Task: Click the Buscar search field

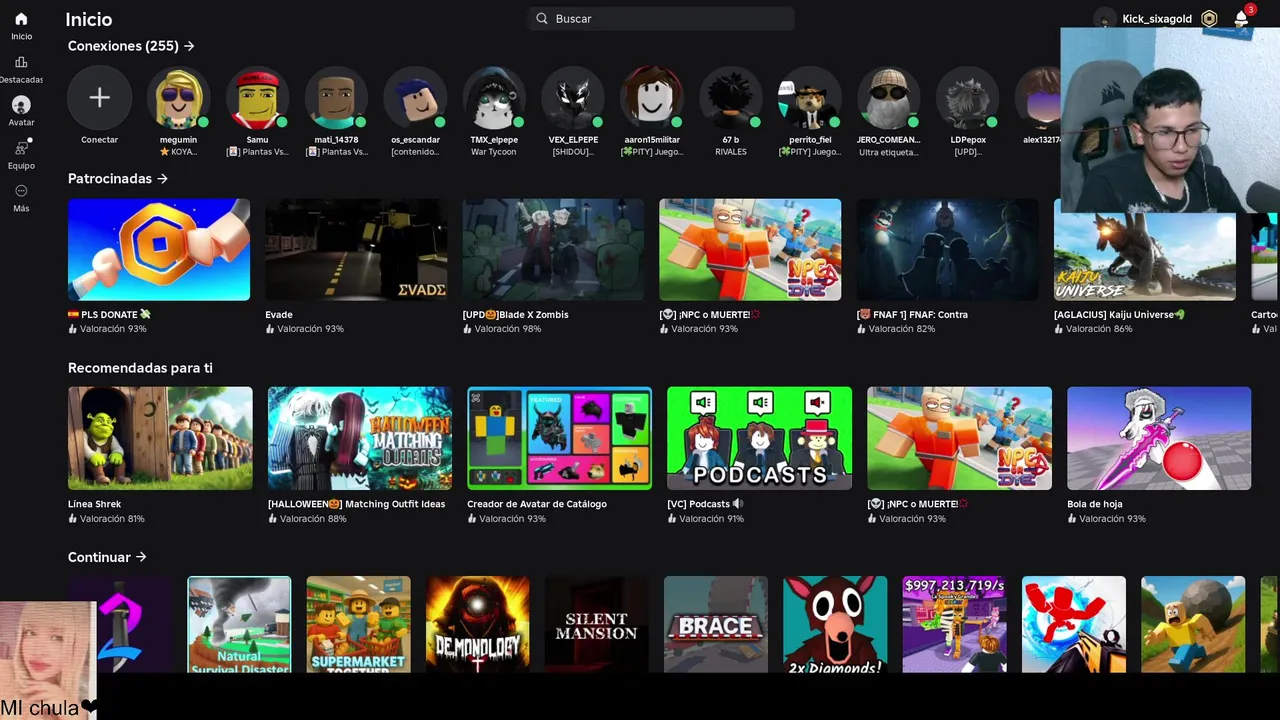Action: (x=661, y=18)
